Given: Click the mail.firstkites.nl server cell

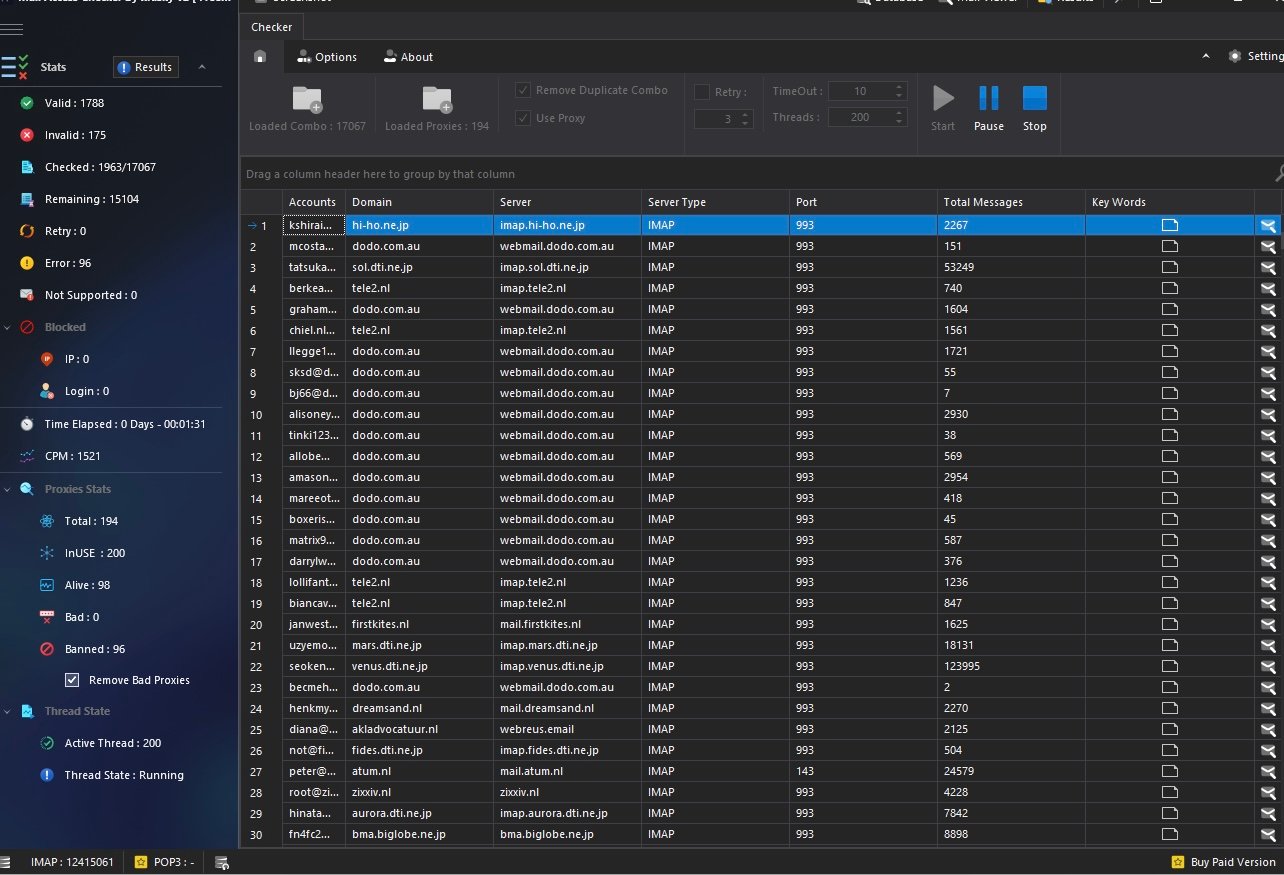Looking at the screenshot, I should 567,624.
